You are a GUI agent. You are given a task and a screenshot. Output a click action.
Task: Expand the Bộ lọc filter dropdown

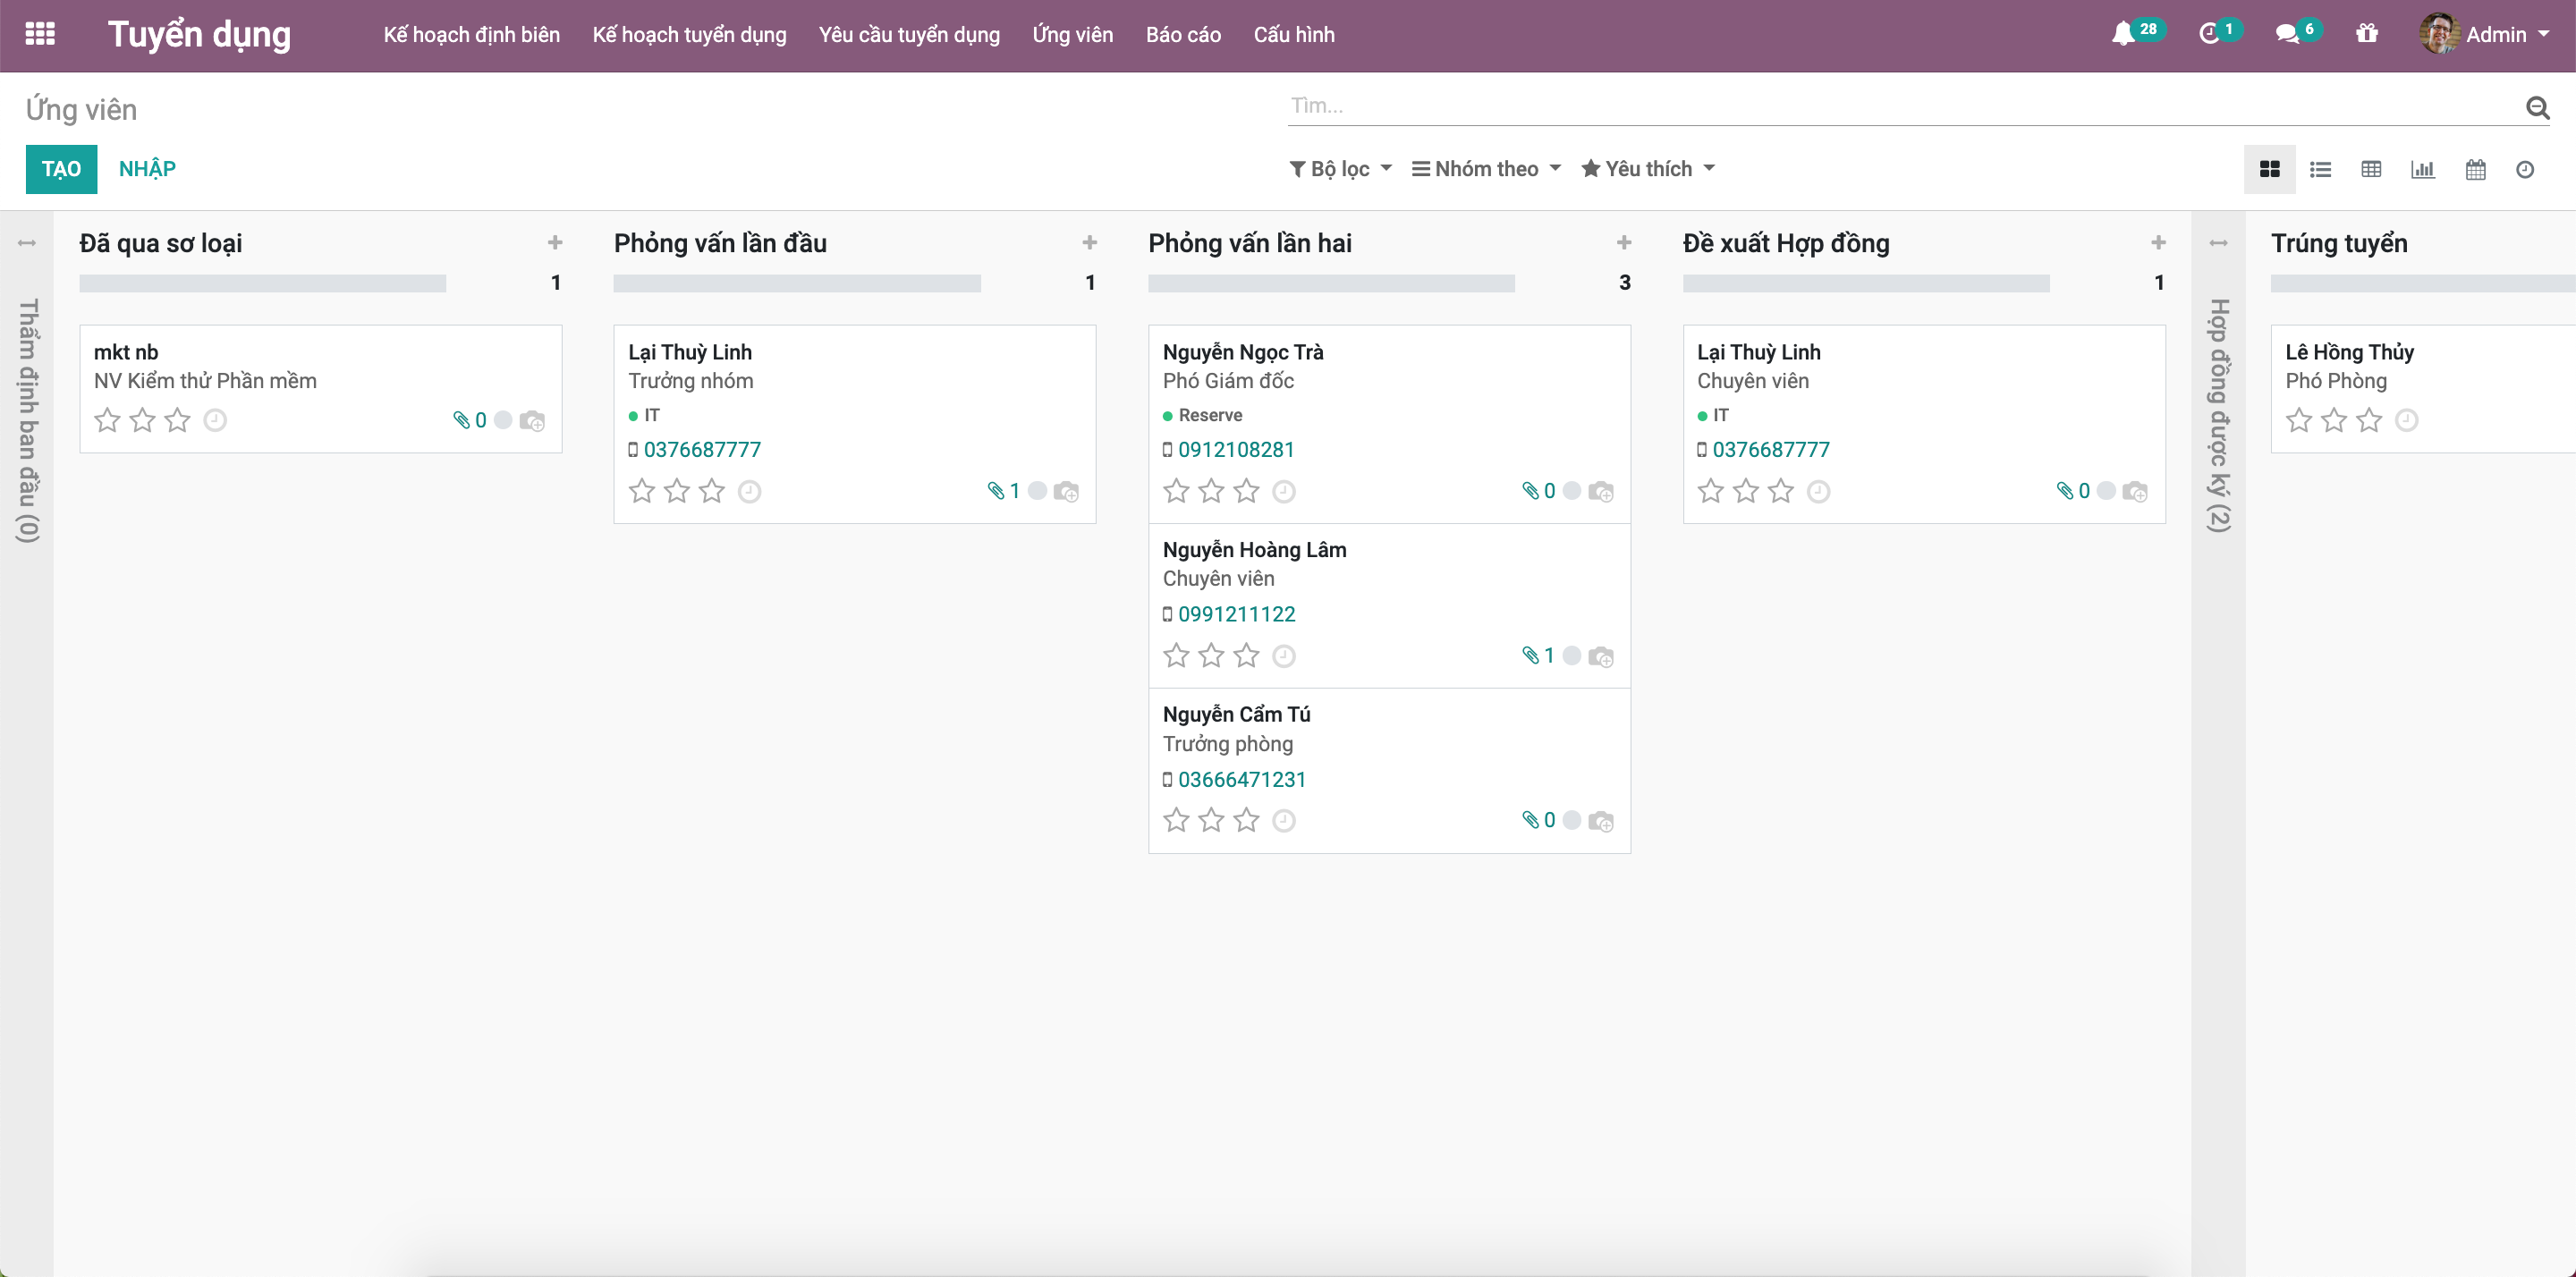click(x=1340, y=169)
